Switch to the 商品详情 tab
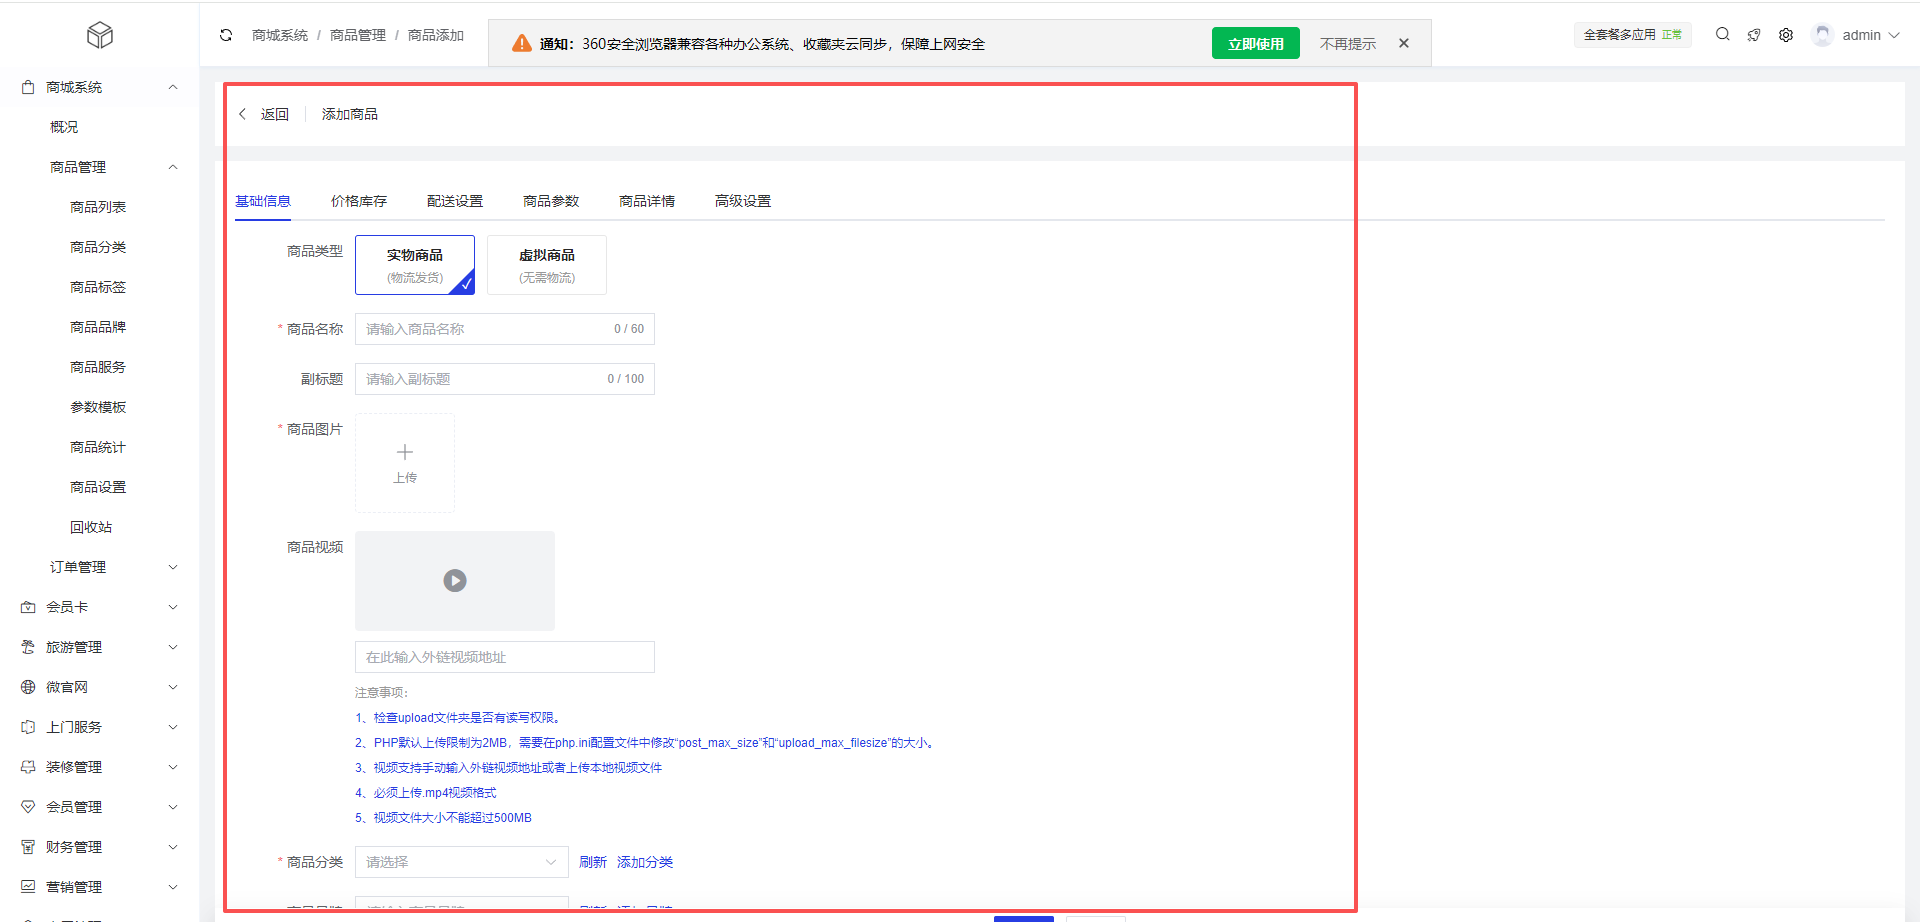The height and width of the screenshot is (922, 1920). click(647, 201)
